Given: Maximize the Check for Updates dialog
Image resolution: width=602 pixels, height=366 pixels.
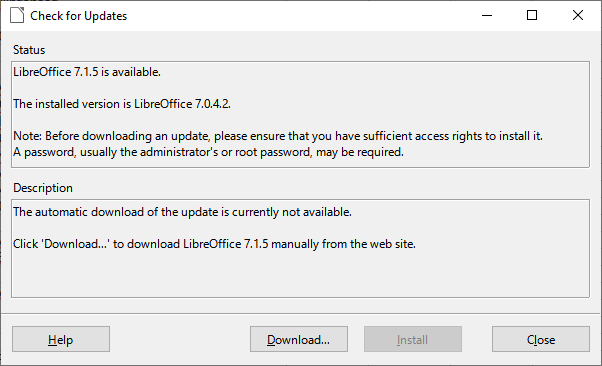Looking at the screenshot, I should (x=532, y=15).
